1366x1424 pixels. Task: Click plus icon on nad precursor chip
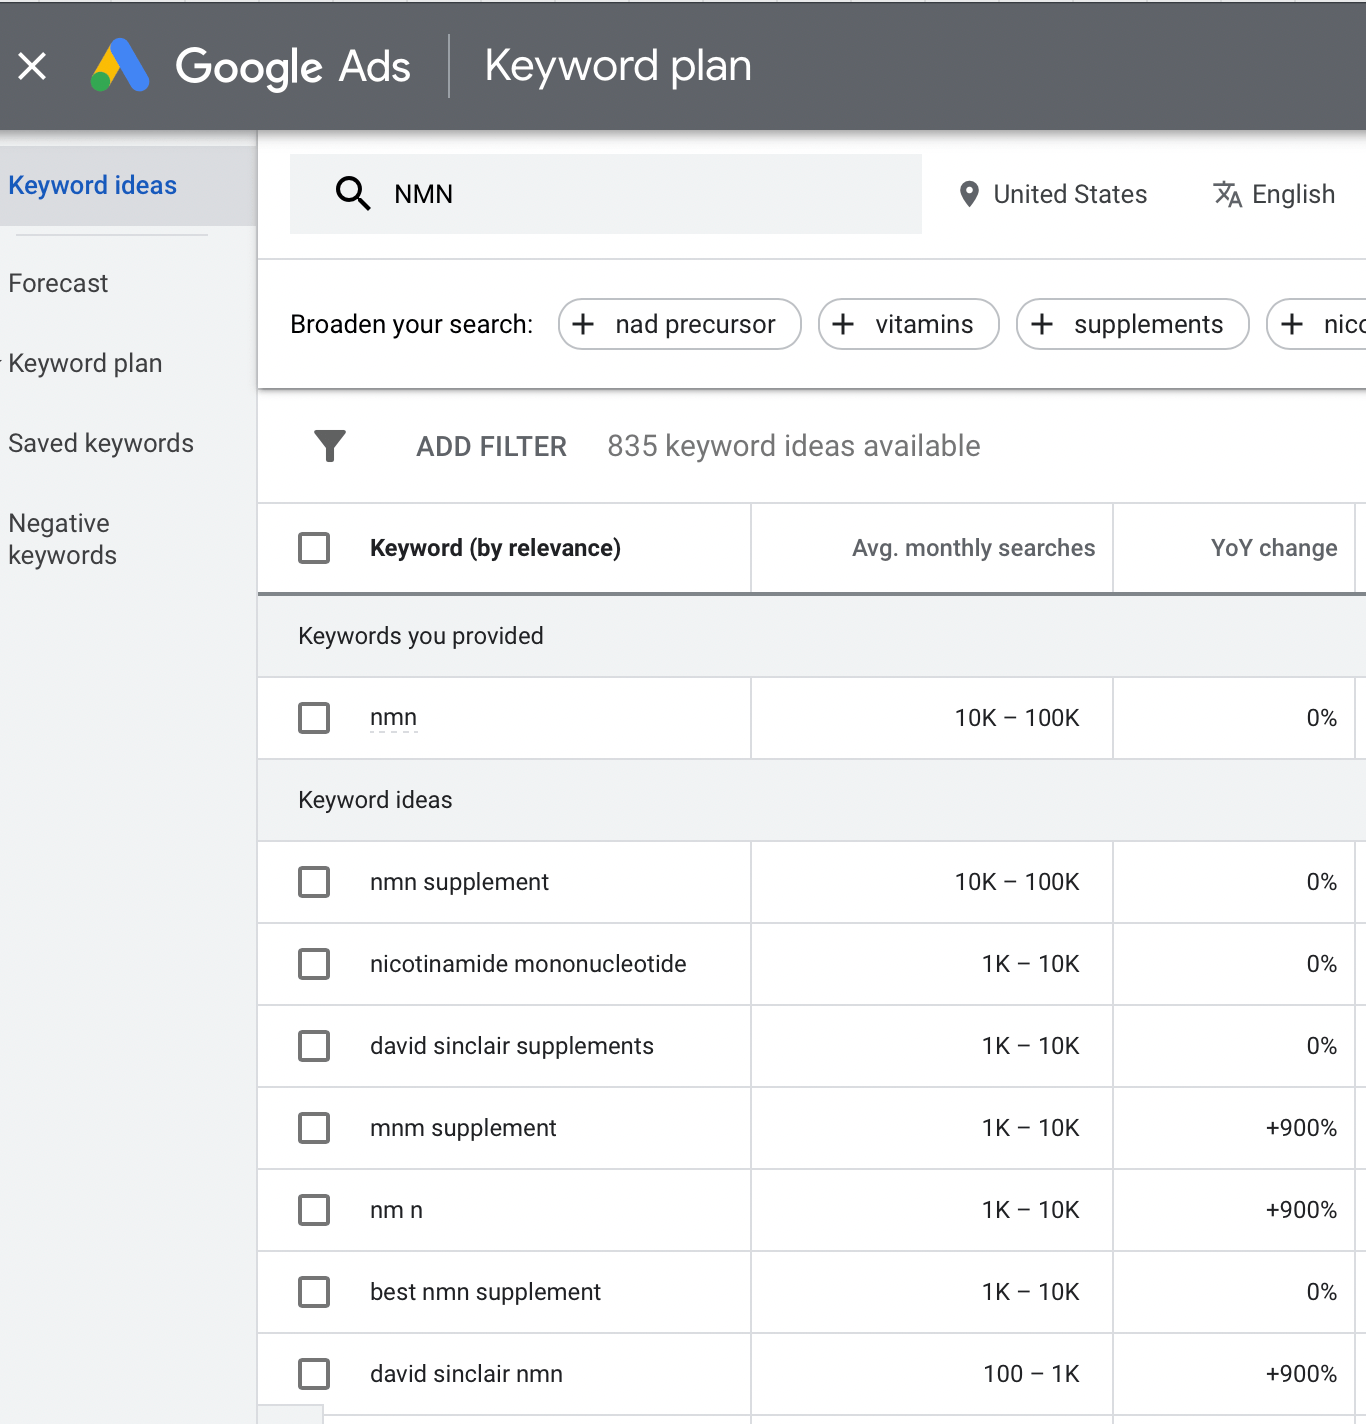(583, 324)
